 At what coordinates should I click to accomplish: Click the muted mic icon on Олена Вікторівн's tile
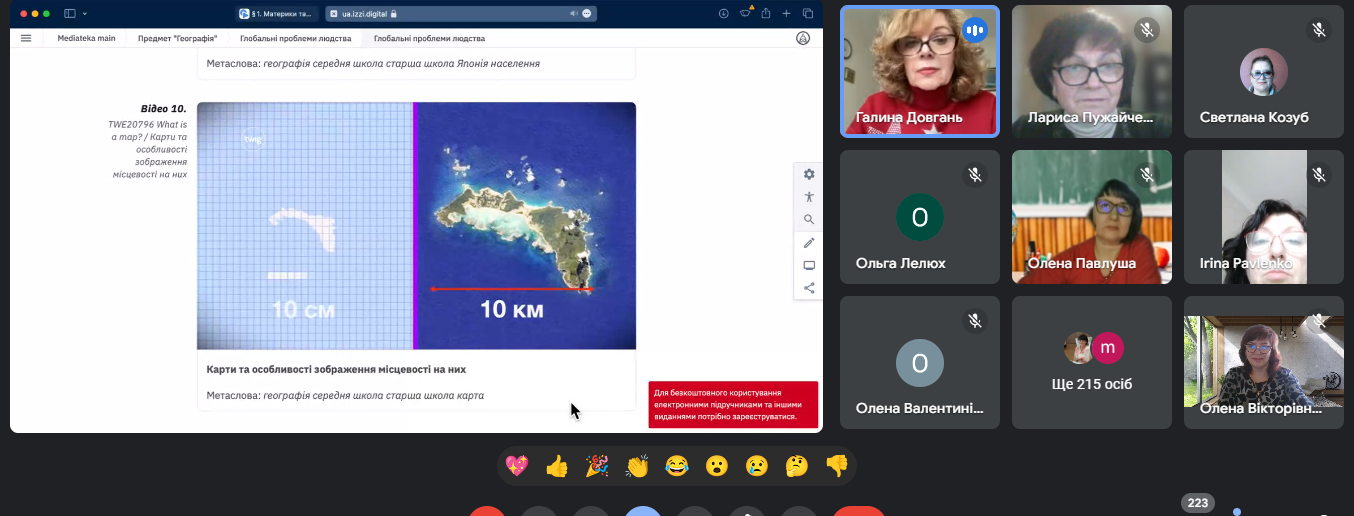click(1319, 321)
